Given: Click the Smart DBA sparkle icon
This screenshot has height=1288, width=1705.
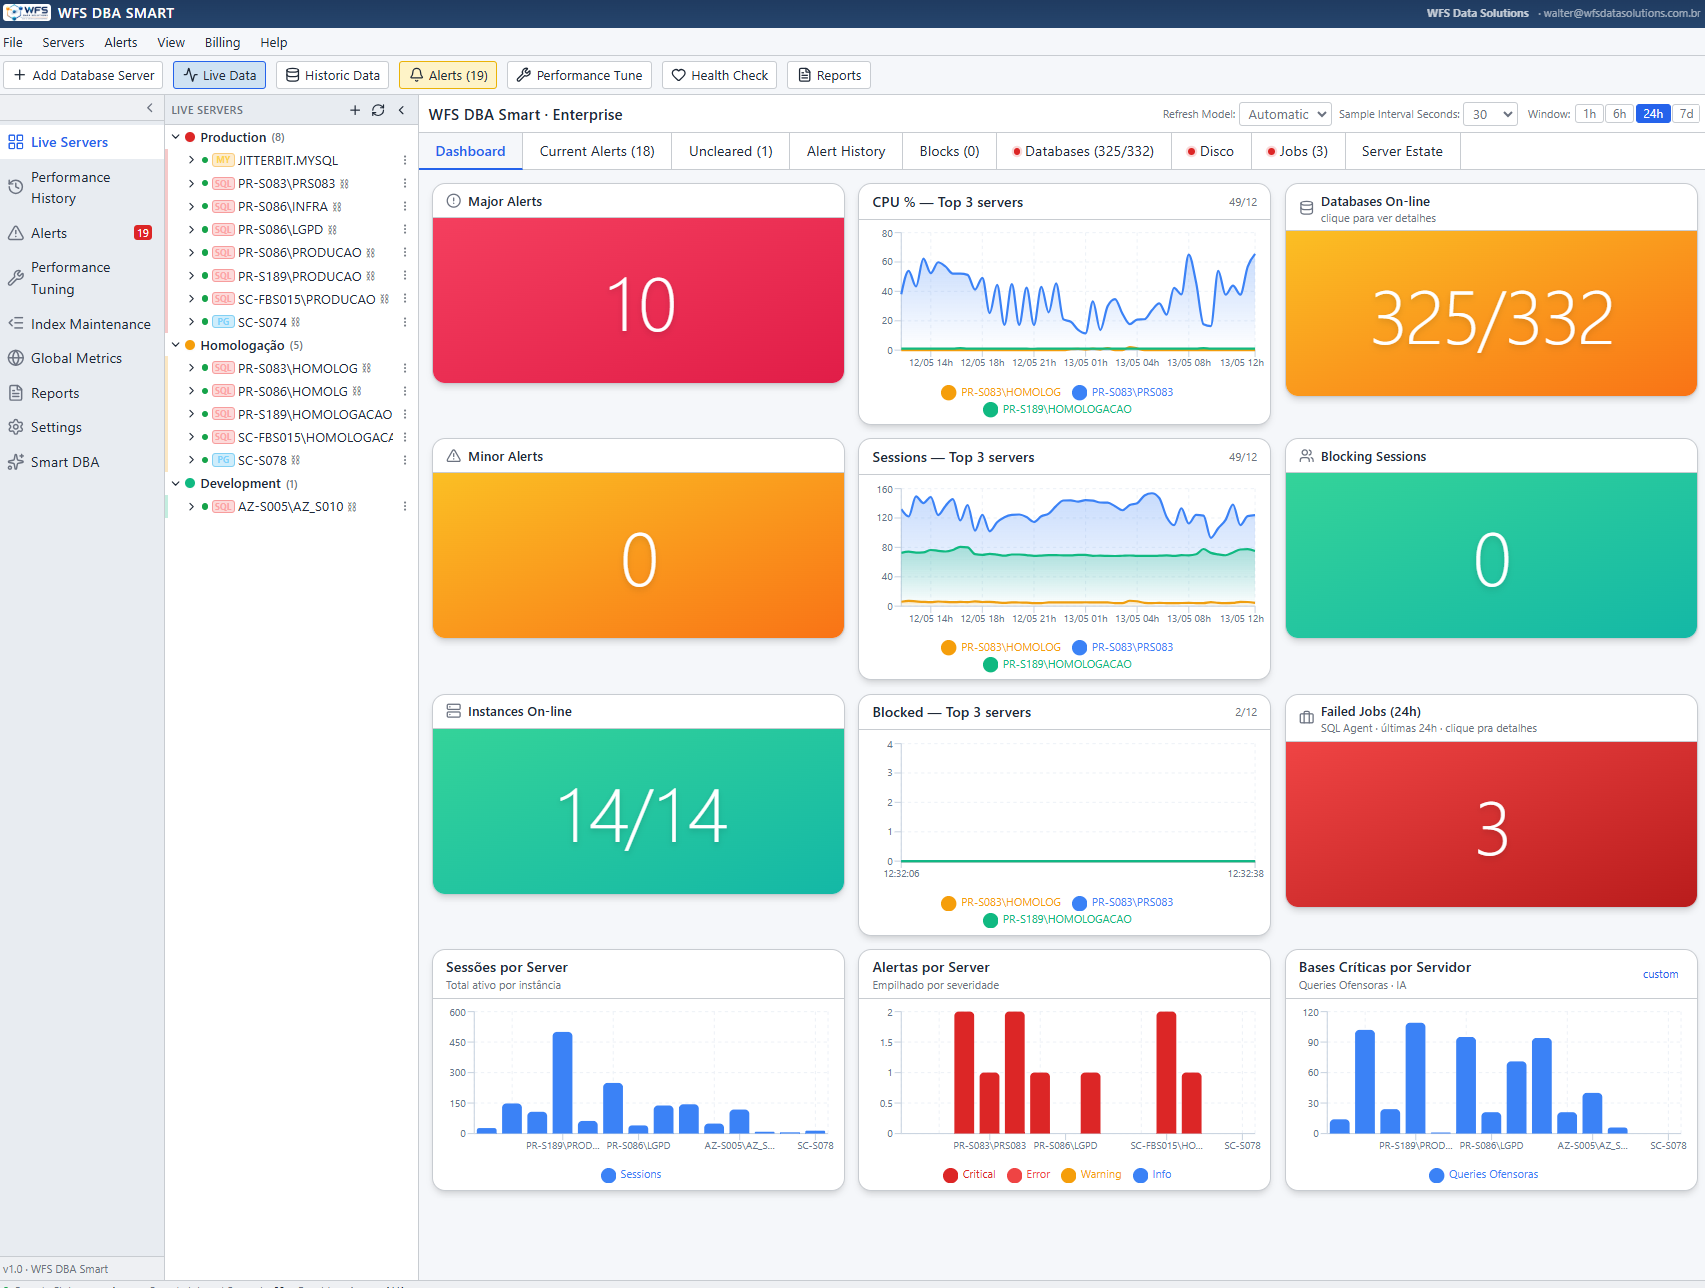Looking at the screenshot, I should click(x=16, y=462).
